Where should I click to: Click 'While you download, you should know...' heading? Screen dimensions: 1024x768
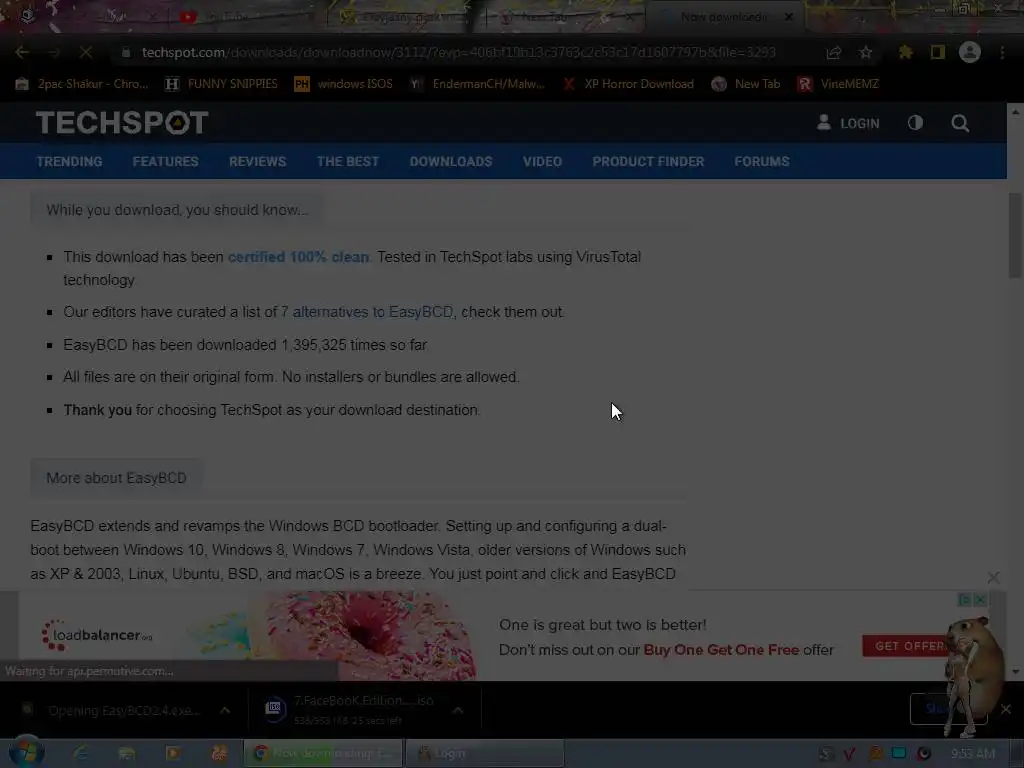[x=176, y=210]
